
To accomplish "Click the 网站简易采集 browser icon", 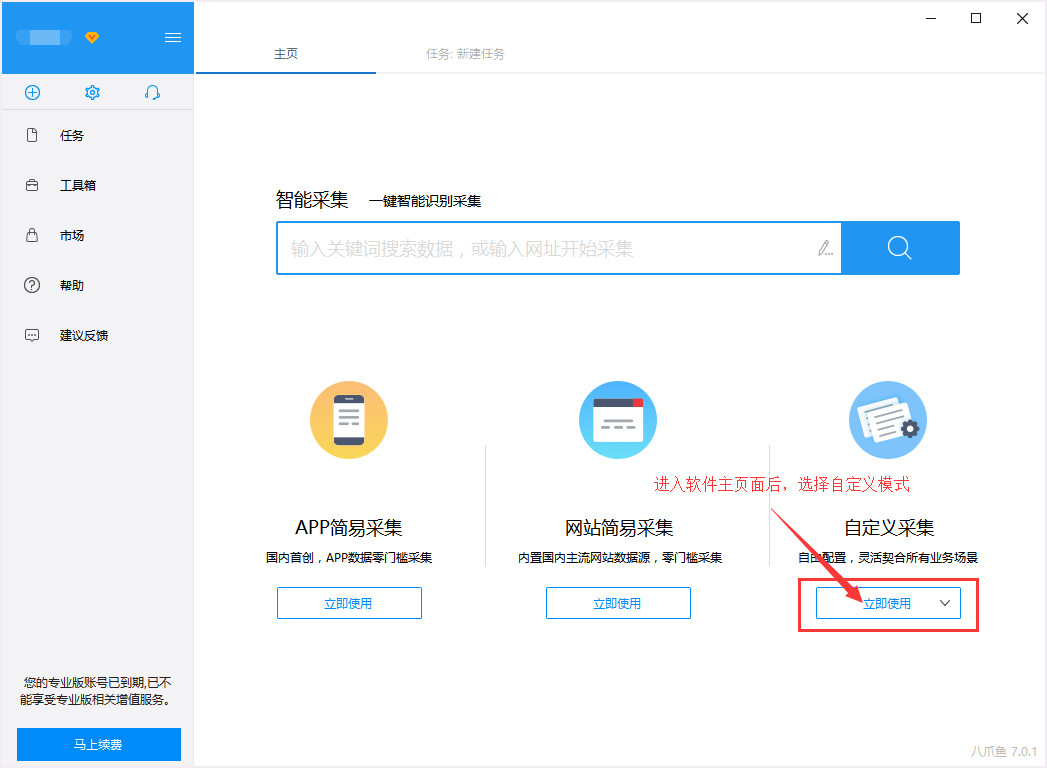I will pos(618,420).
